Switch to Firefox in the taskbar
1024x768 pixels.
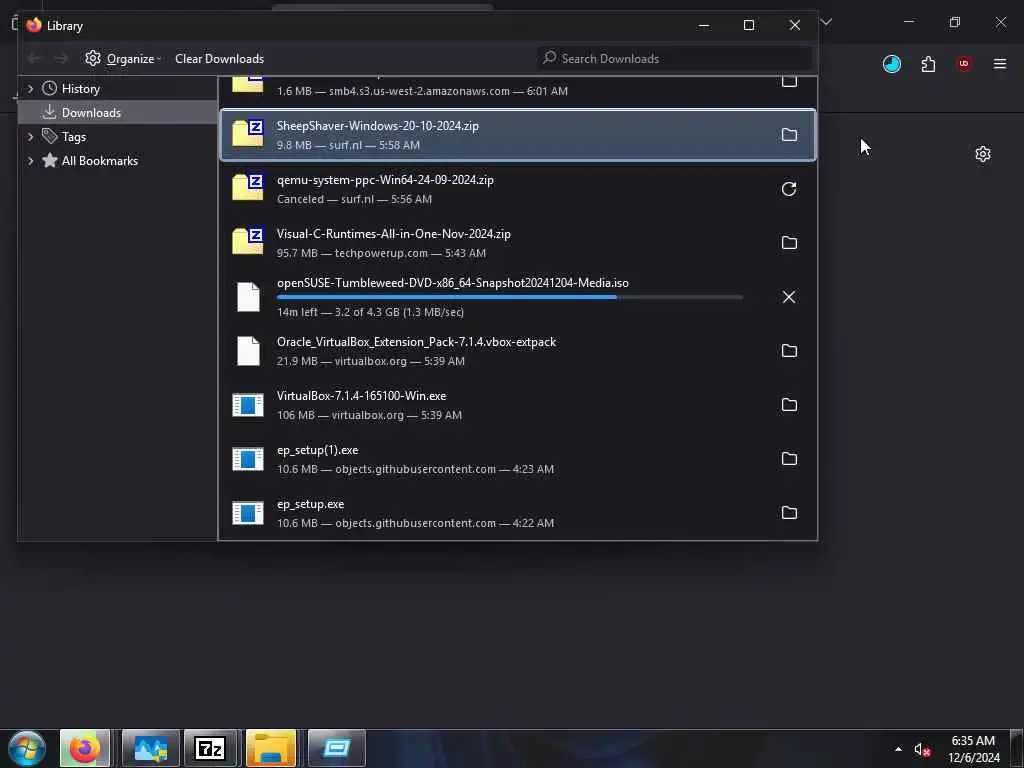[x=85, y=748]
